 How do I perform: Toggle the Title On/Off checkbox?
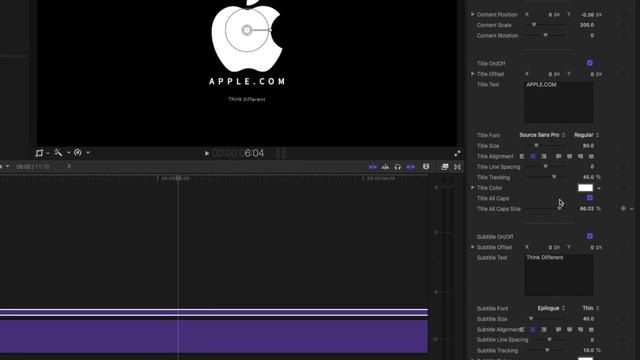pyautogui.click(x=590, y=63)
